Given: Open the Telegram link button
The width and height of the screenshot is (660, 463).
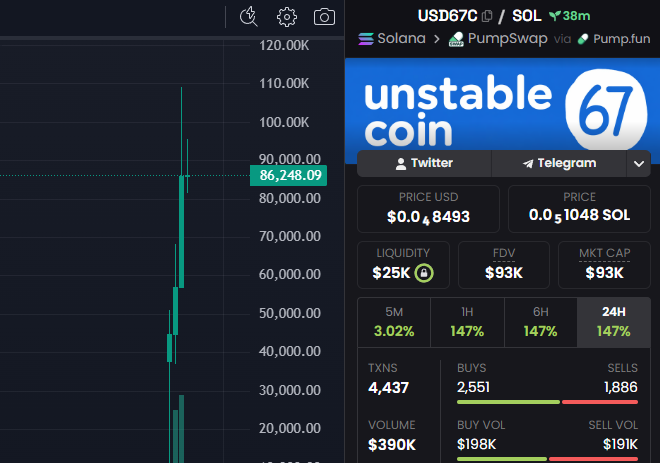Looking at the screenshot, I should pyautogui.click(x=559, y=163).
